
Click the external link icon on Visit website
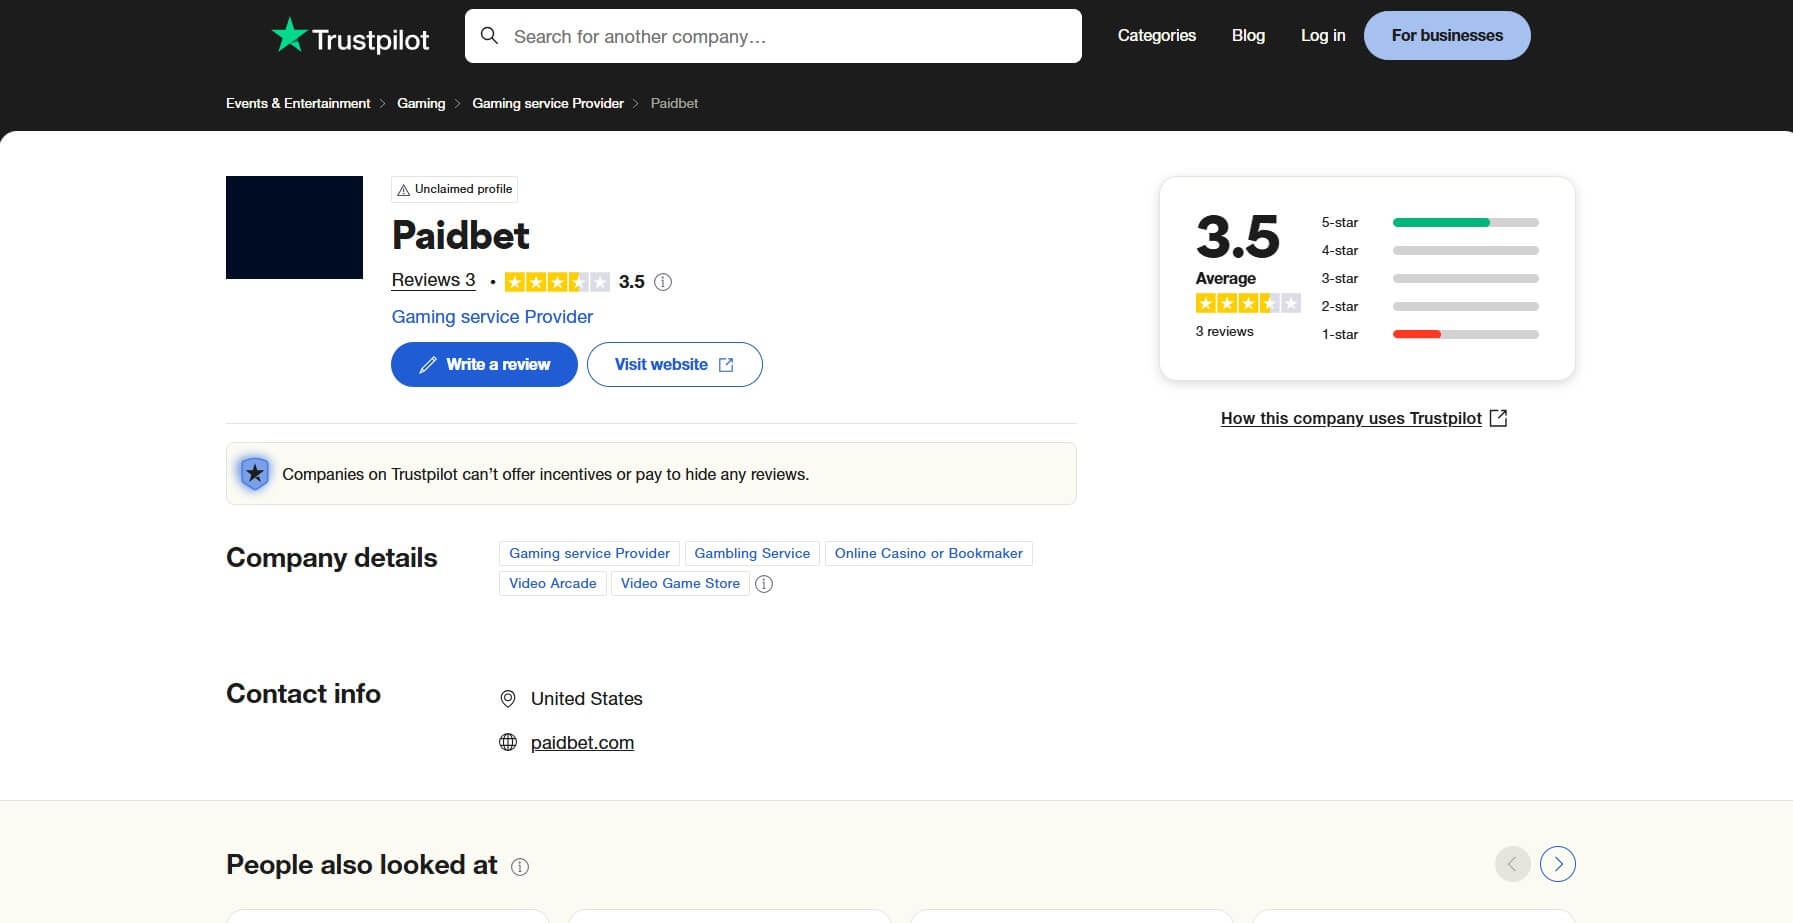pos(726,364)
